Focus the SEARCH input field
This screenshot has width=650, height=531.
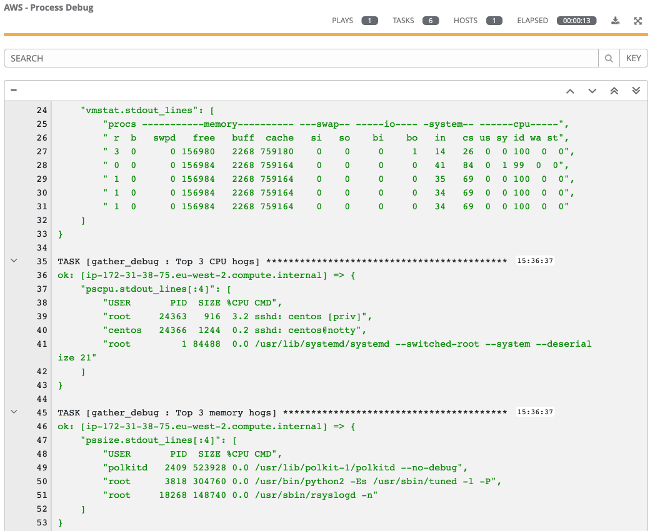pos(300,59)
